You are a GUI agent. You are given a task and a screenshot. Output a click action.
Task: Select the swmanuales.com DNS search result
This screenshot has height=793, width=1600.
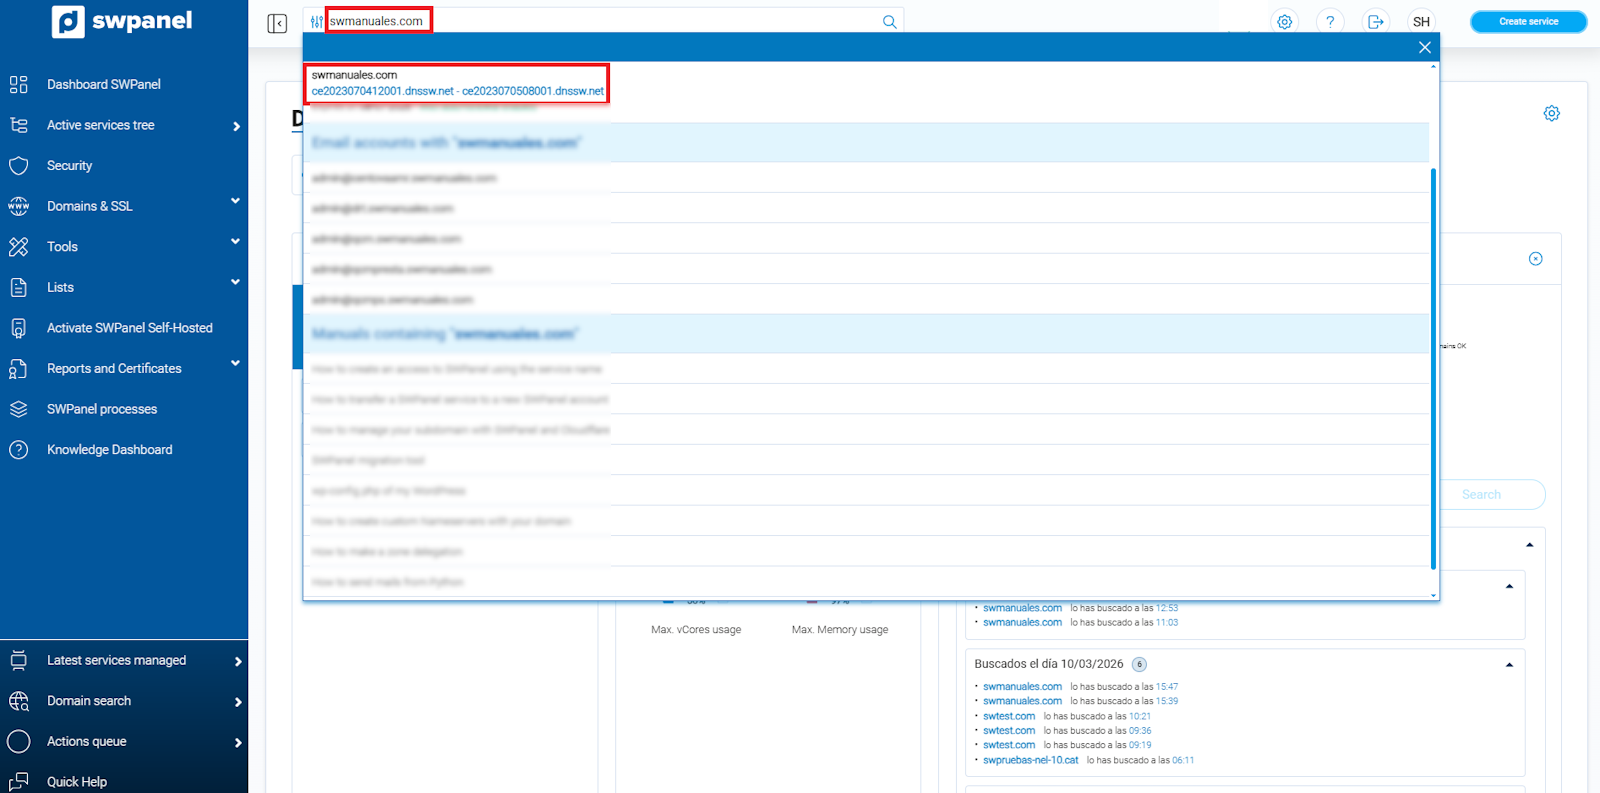tap(457, 84)
